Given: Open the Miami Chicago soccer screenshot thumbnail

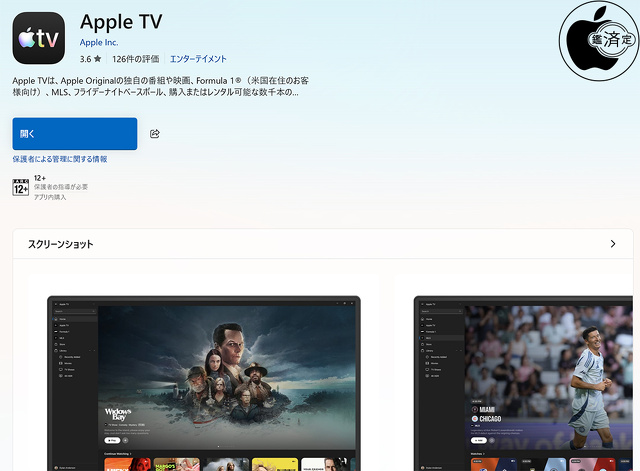Looking at the screenshot, I should click(523, 383).
